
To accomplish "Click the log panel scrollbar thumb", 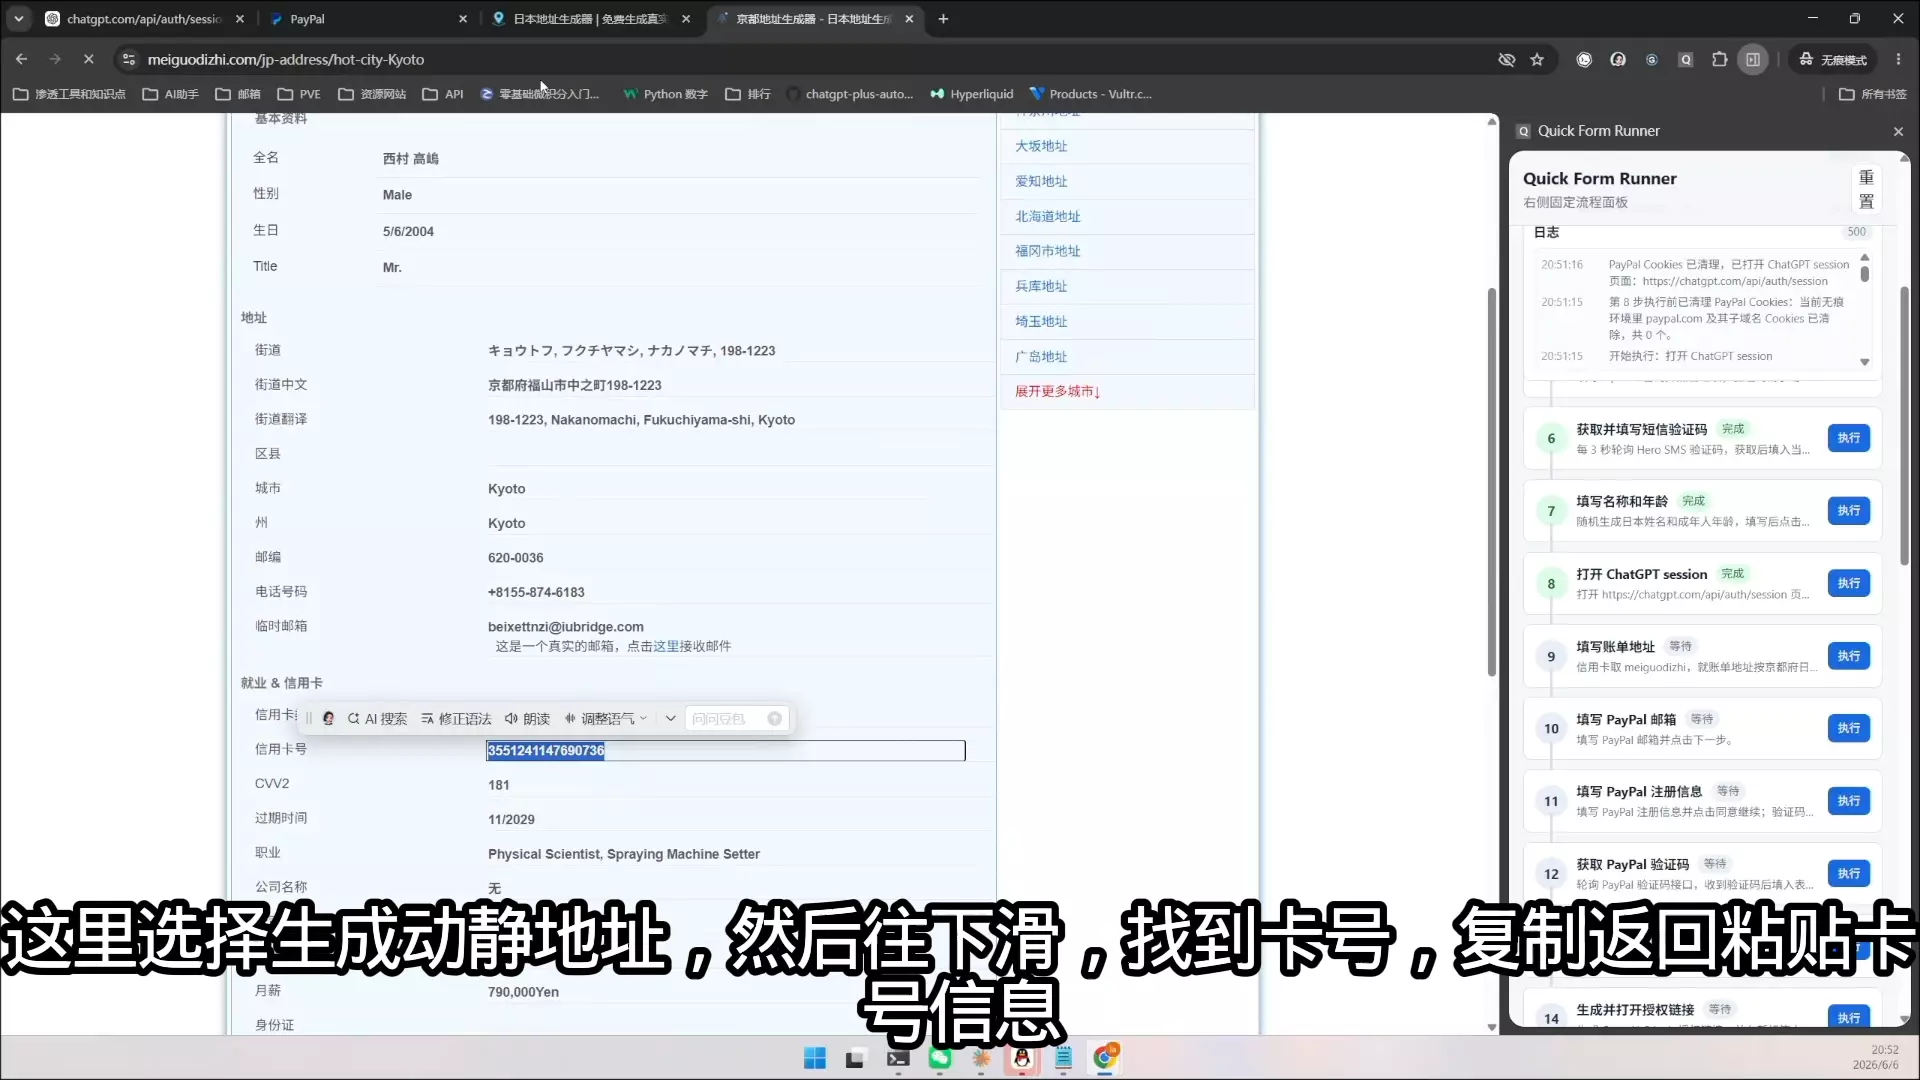I will [x=1864, y=272].
